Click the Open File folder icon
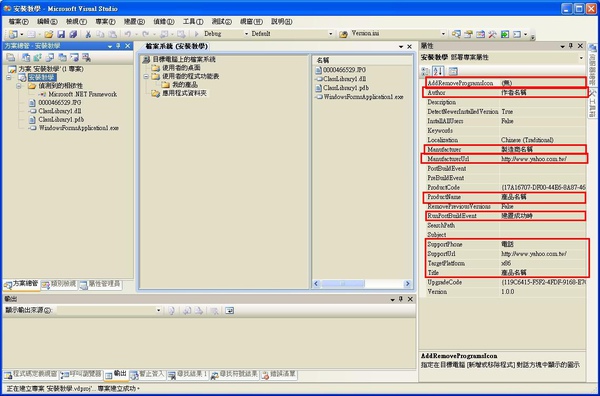The height and width of the screenshot is (396, 600). (x=49, y=34)
